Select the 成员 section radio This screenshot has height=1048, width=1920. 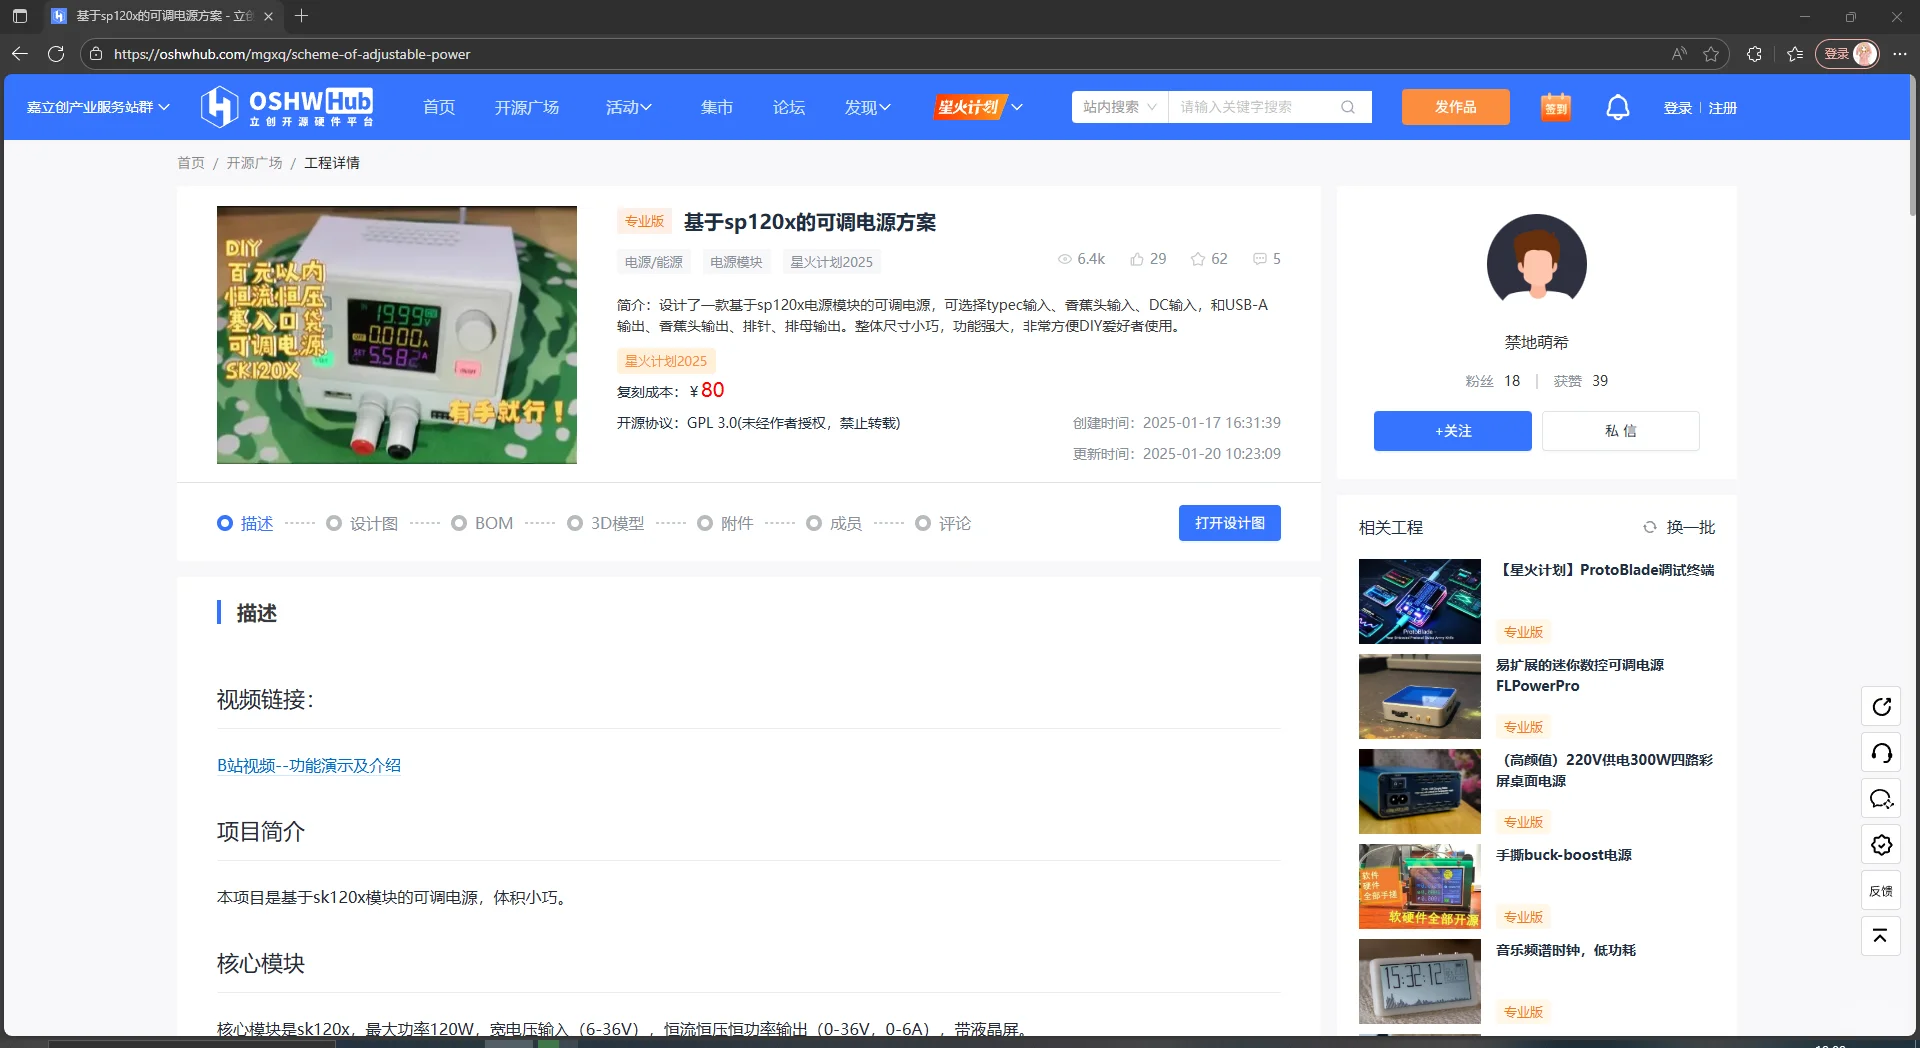click(814, 523)
